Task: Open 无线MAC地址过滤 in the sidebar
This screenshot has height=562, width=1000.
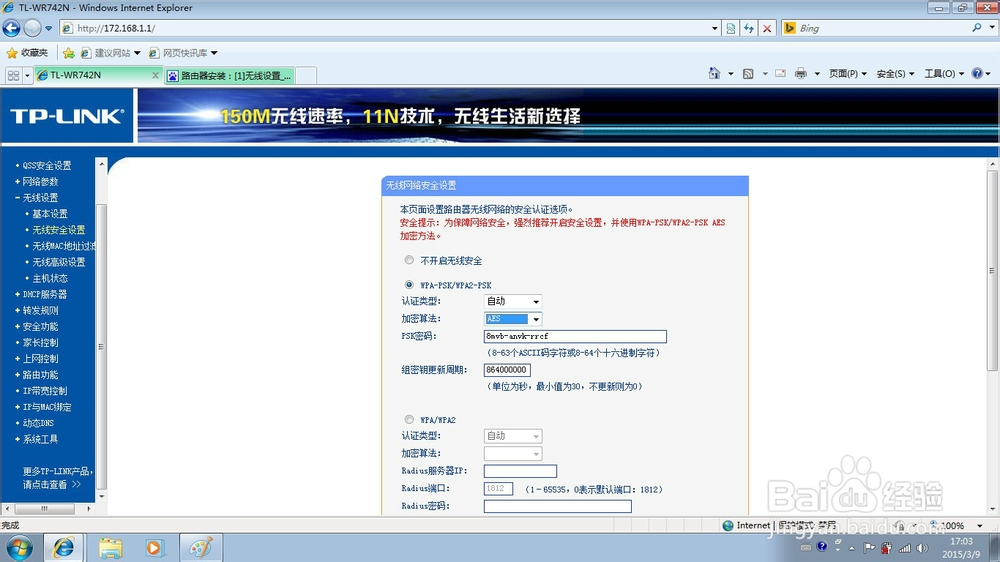Action: pyautogui.click(x=63, y=246)
